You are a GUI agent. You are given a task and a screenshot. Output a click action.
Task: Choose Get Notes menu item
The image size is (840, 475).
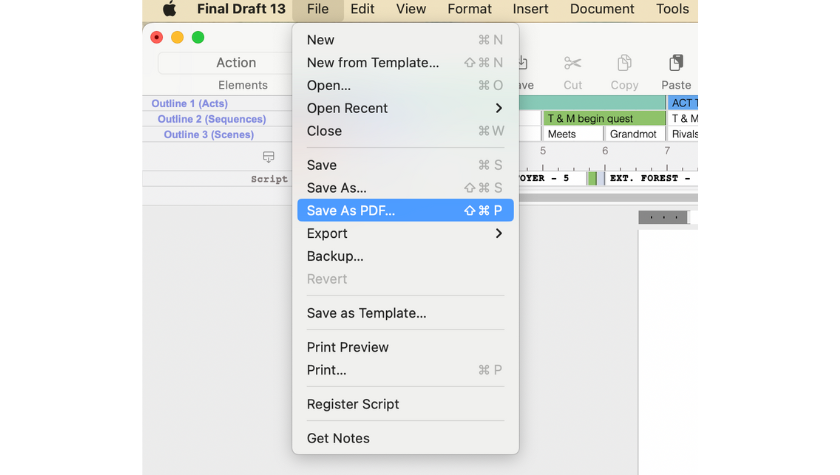(x=337, y=438)
